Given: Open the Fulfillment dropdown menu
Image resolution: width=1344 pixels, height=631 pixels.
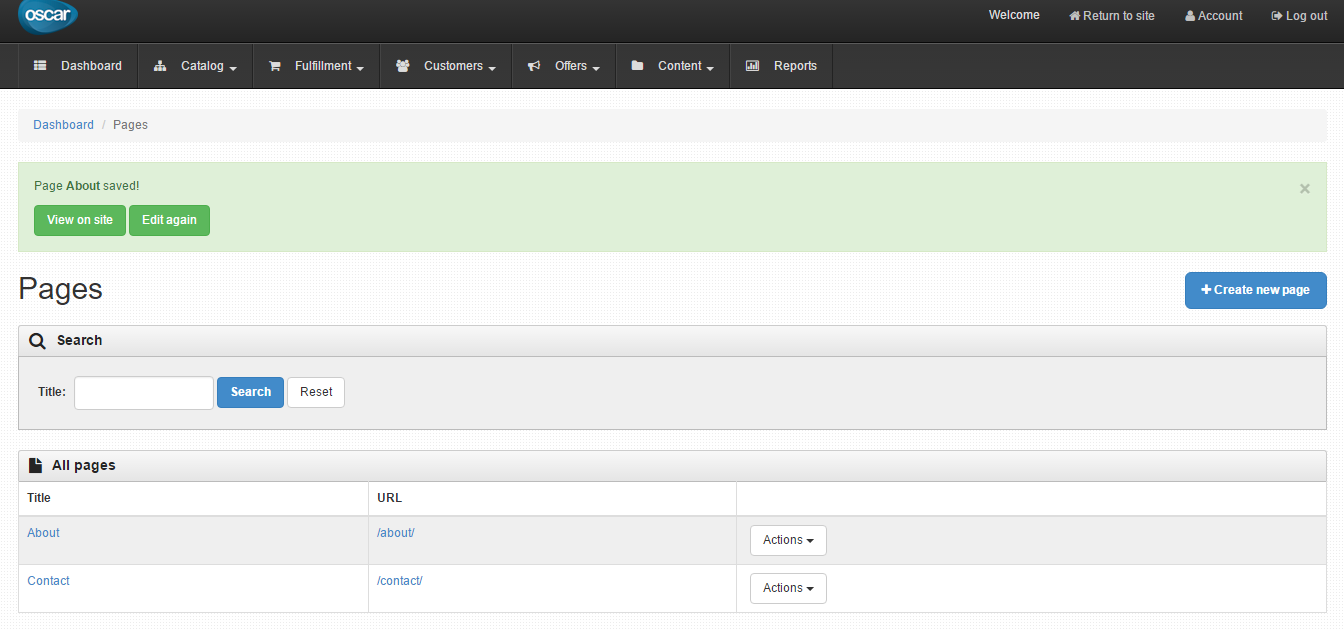Looking at the screenshot, I should (x=316, y=66).
